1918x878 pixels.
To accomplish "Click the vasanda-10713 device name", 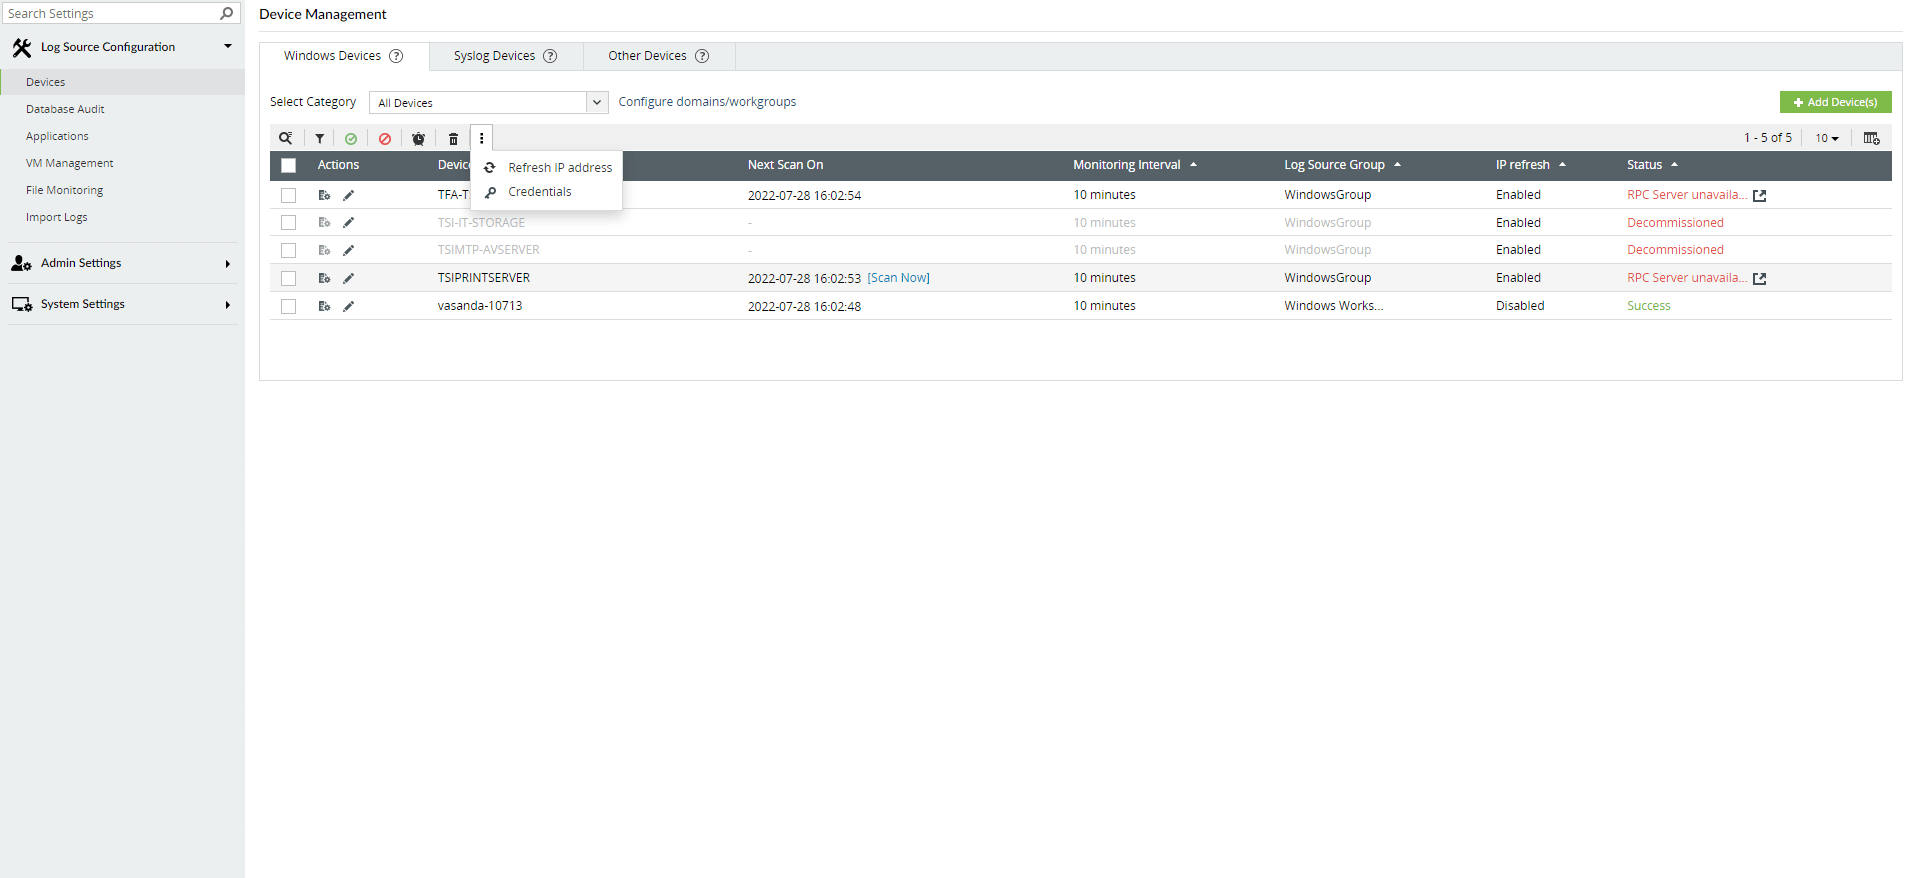I will click(x=480, y=306).
